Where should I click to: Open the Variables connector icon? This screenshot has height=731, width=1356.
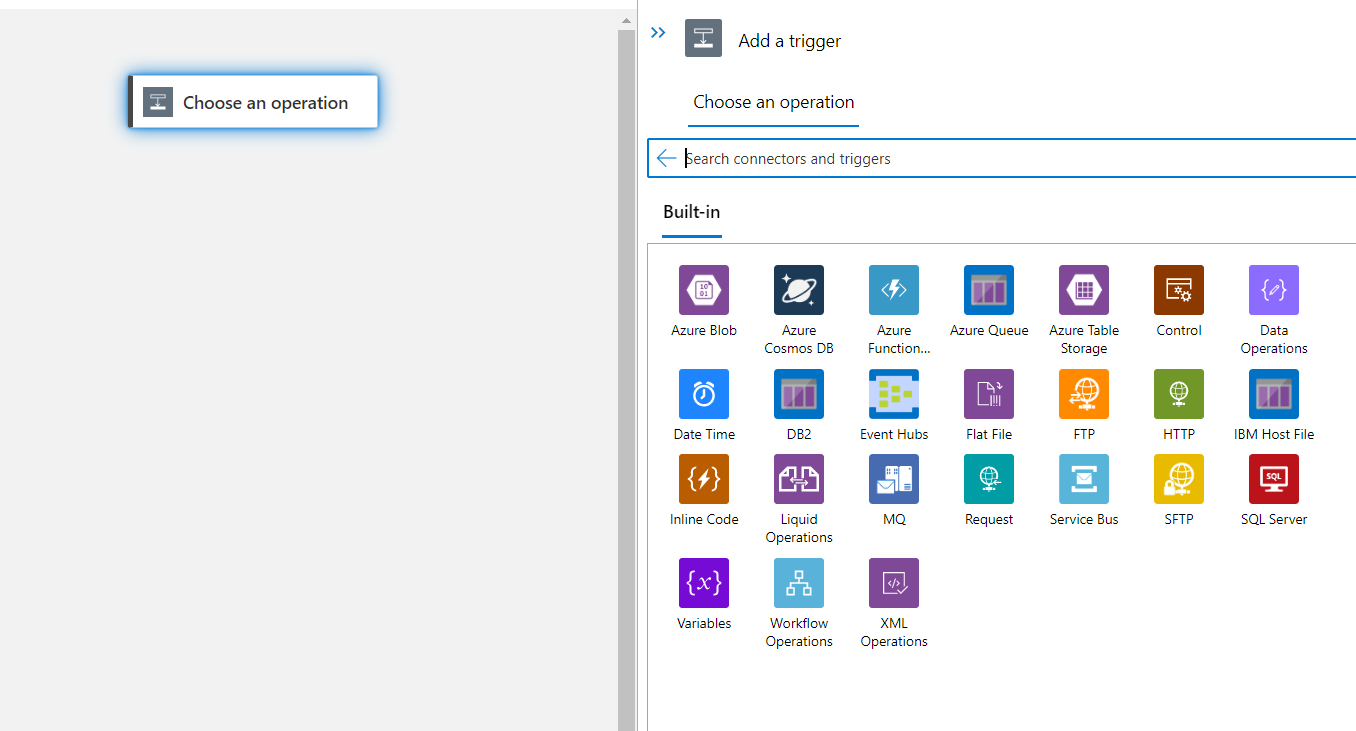tap(704, 583)
